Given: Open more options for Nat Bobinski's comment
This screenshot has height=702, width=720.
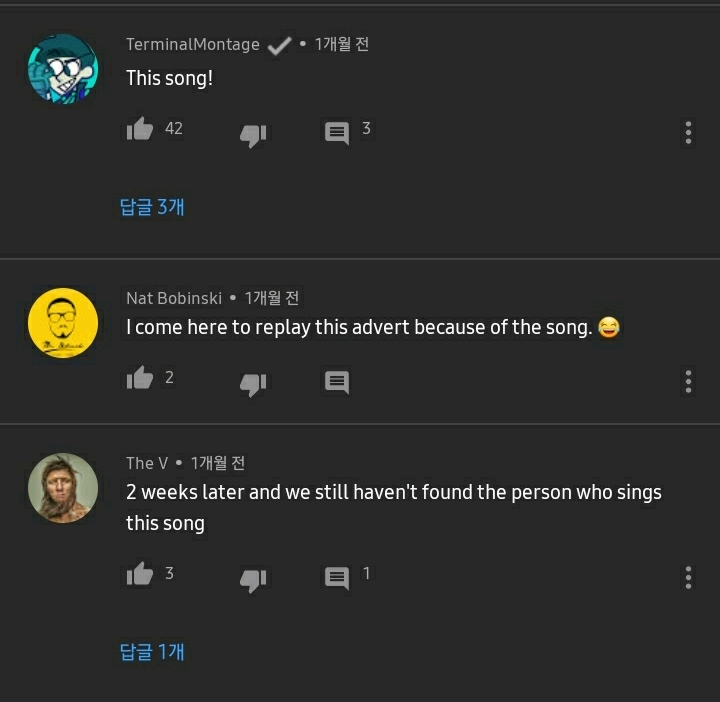Looking at the screenshot, I should coord(688,381).
